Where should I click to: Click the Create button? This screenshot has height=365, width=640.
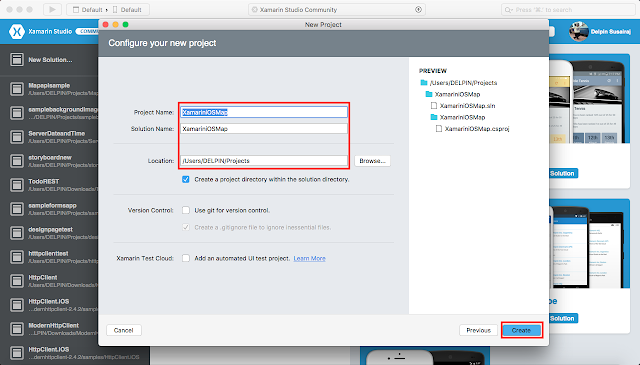522,330
